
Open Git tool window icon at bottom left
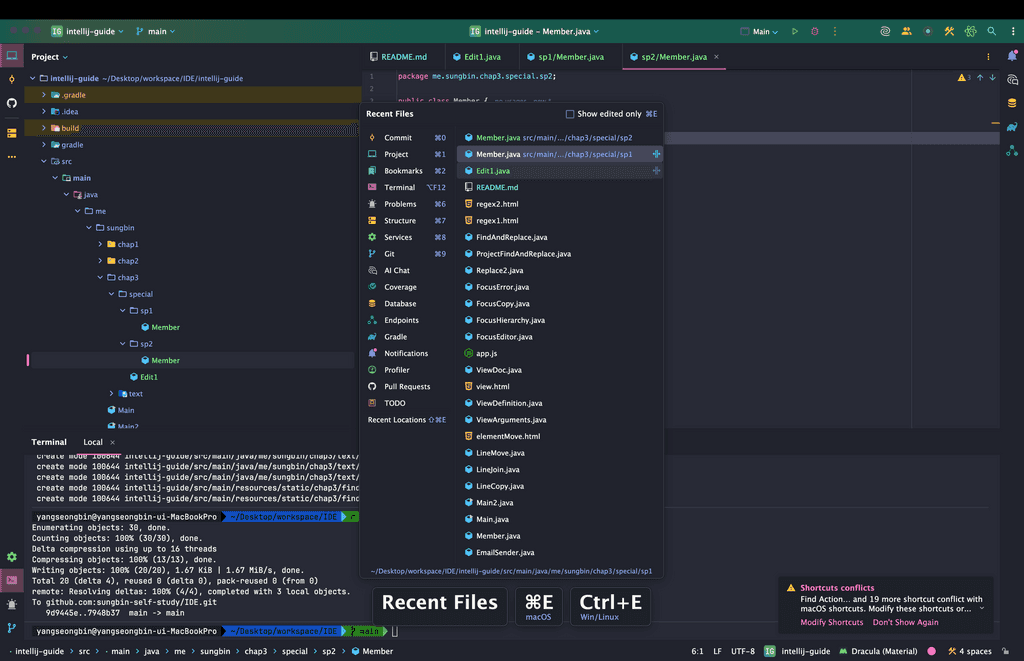click(12, 628)
